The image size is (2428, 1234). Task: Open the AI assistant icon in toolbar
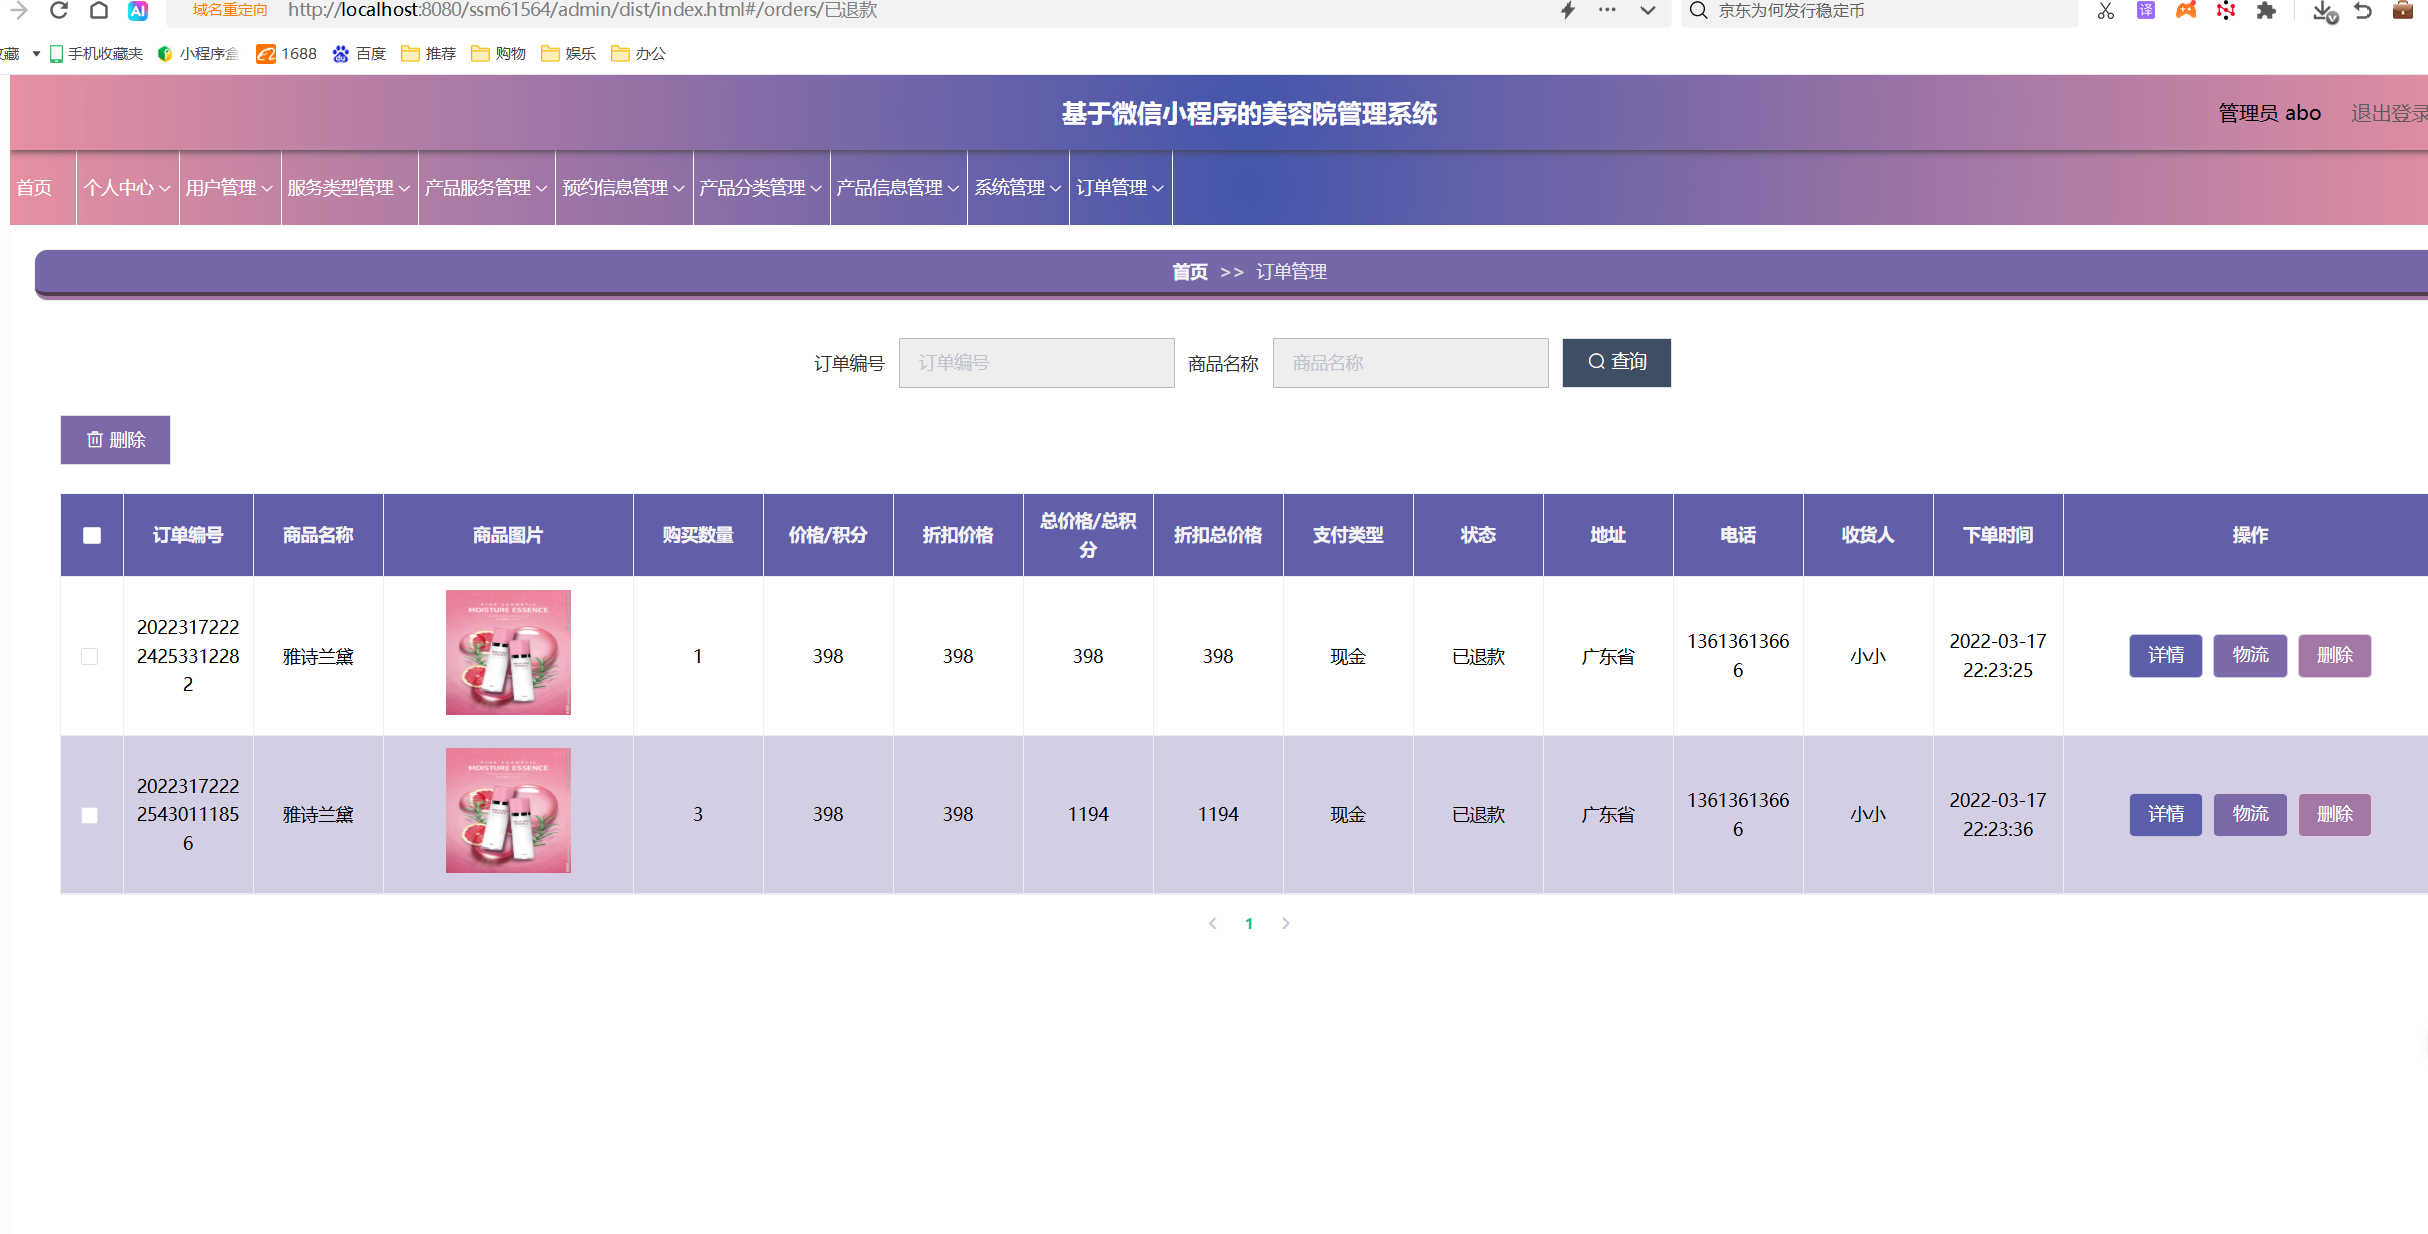(138, 11)
